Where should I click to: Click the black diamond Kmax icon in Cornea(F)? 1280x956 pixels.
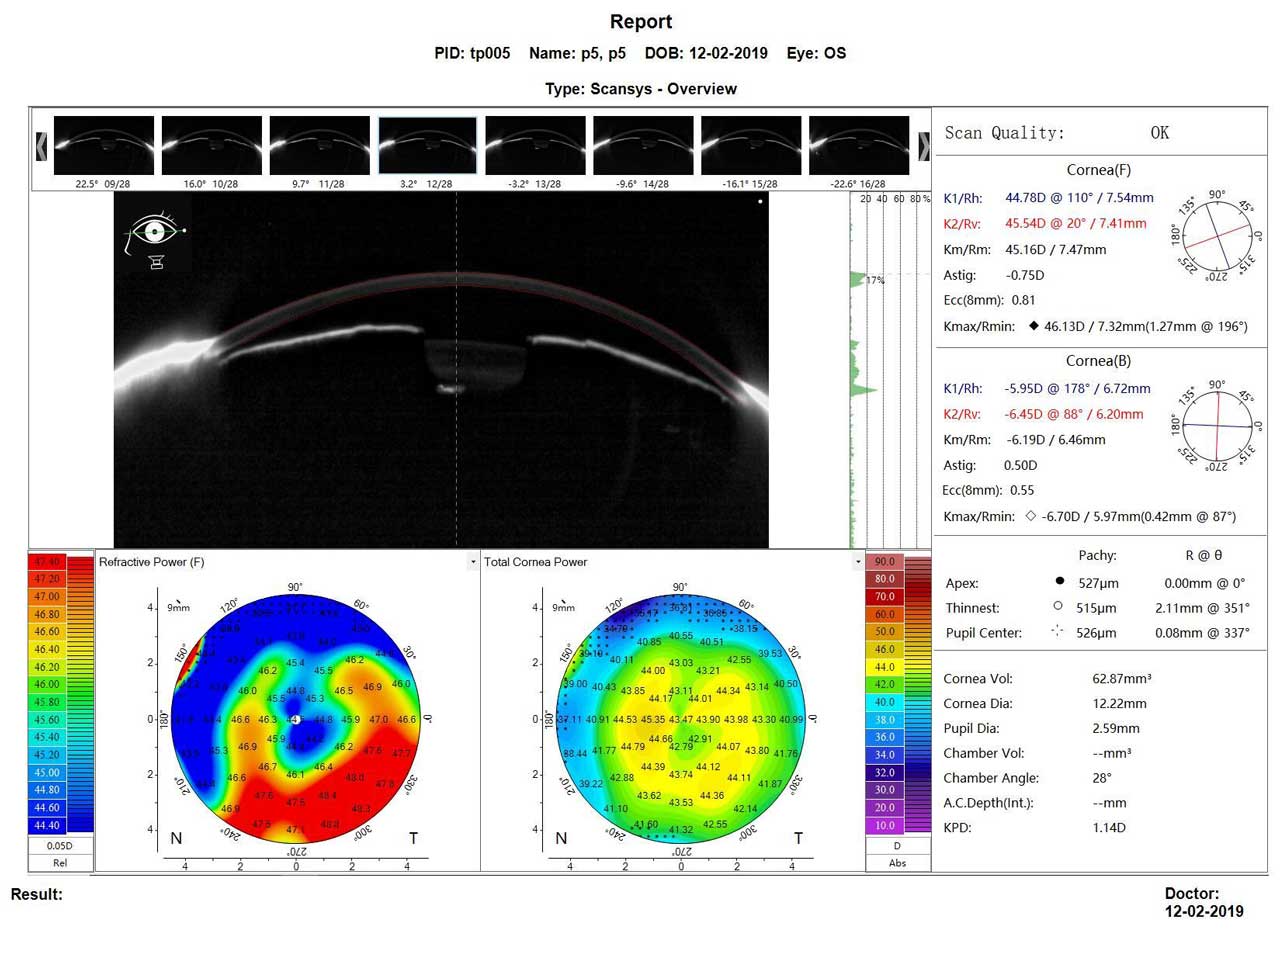1033,325
